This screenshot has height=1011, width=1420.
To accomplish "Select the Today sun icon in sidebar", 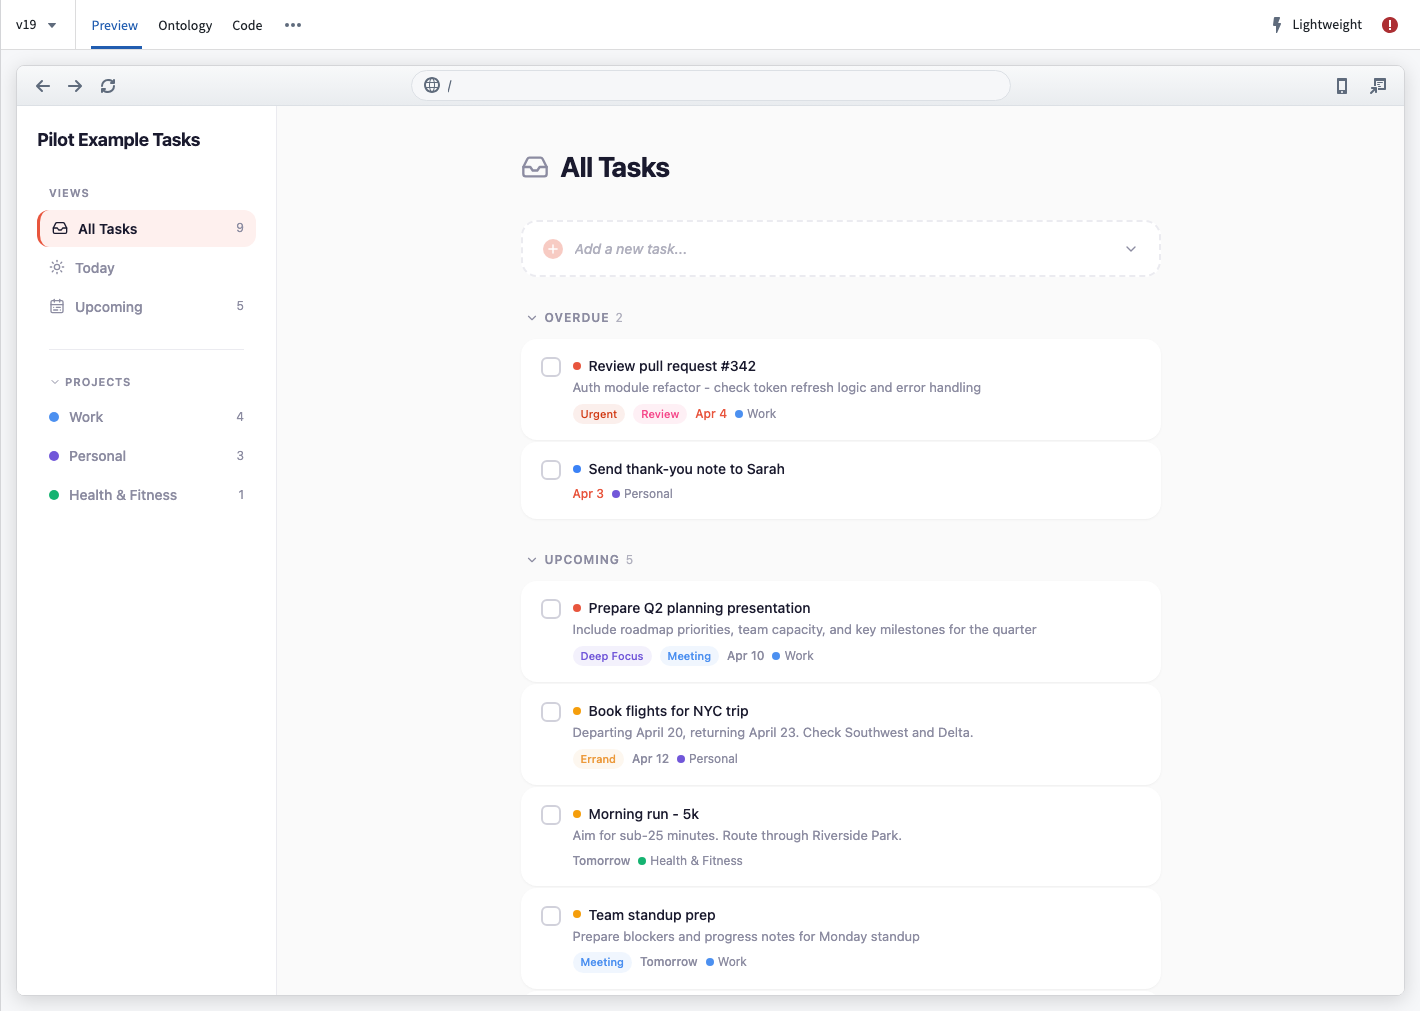I will coord(57,267).
